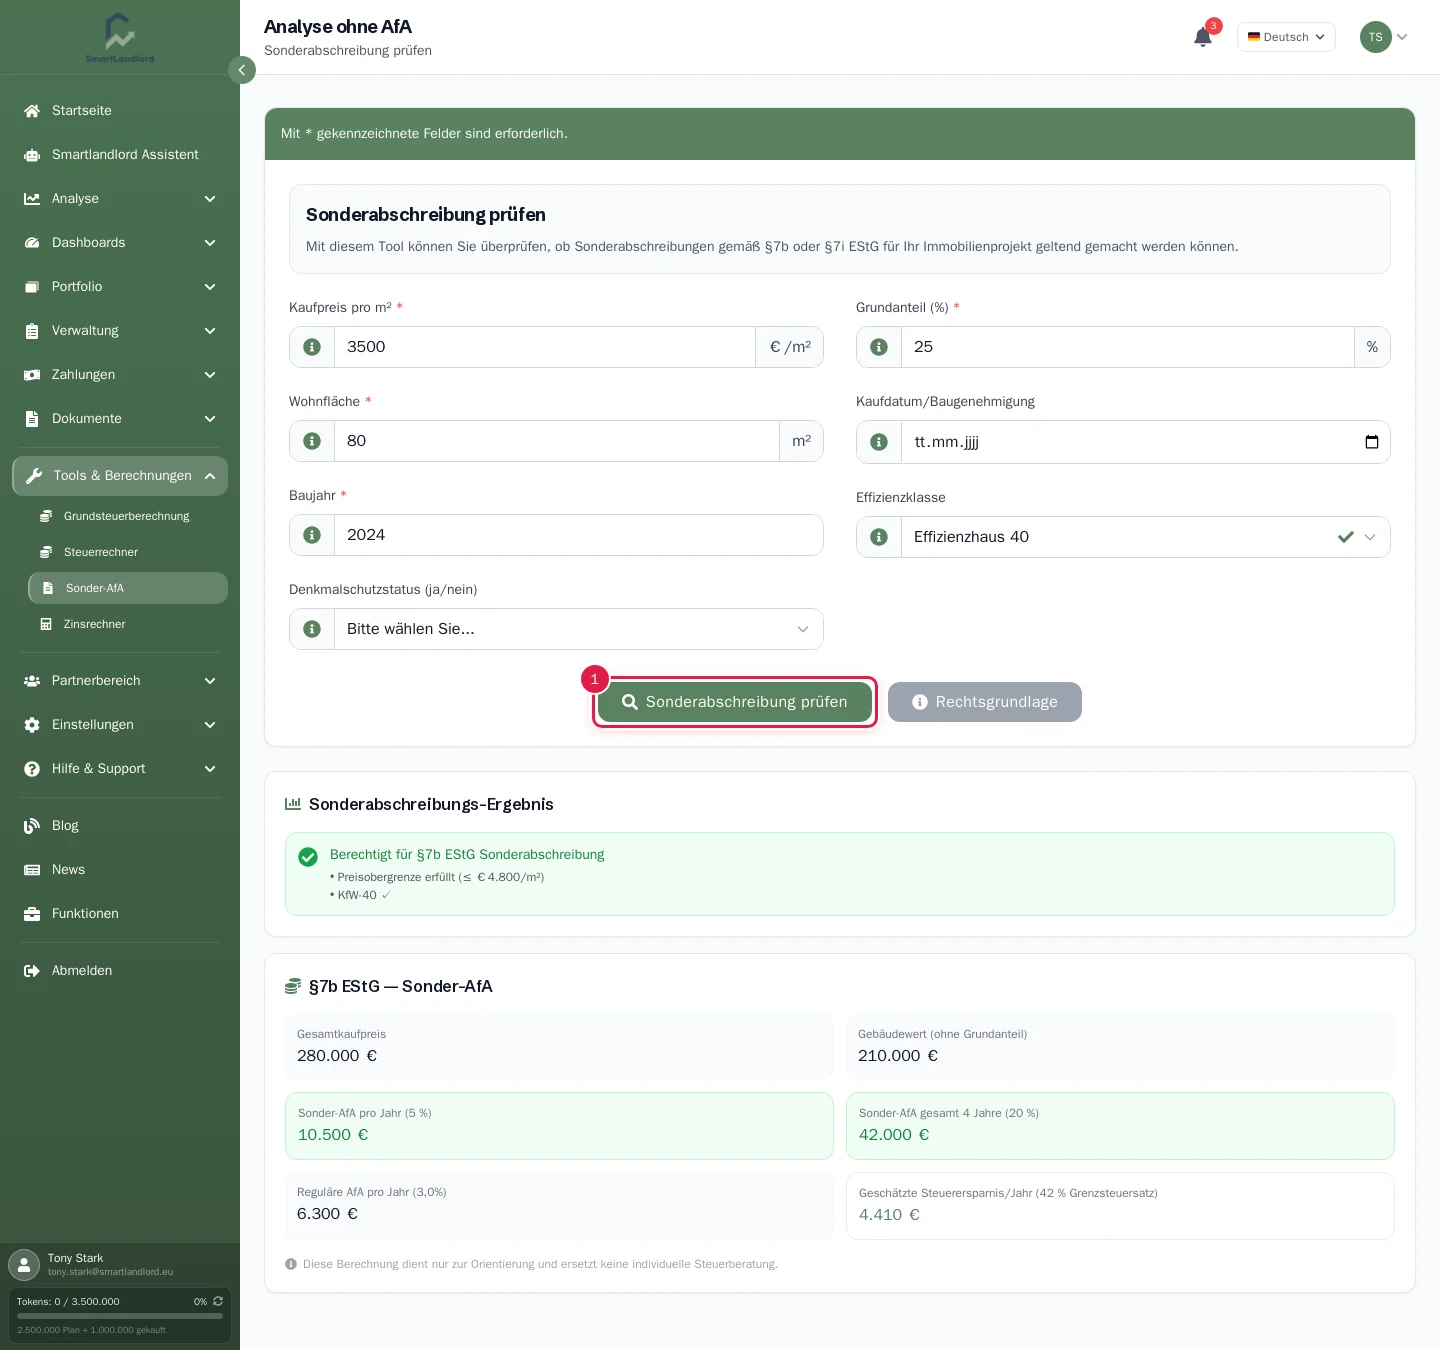Click info icon beside Effizienzklasse dropdown
The height and width of the screenshot is (1350, 1440).
pyautogui.click(x=879, y=537)
